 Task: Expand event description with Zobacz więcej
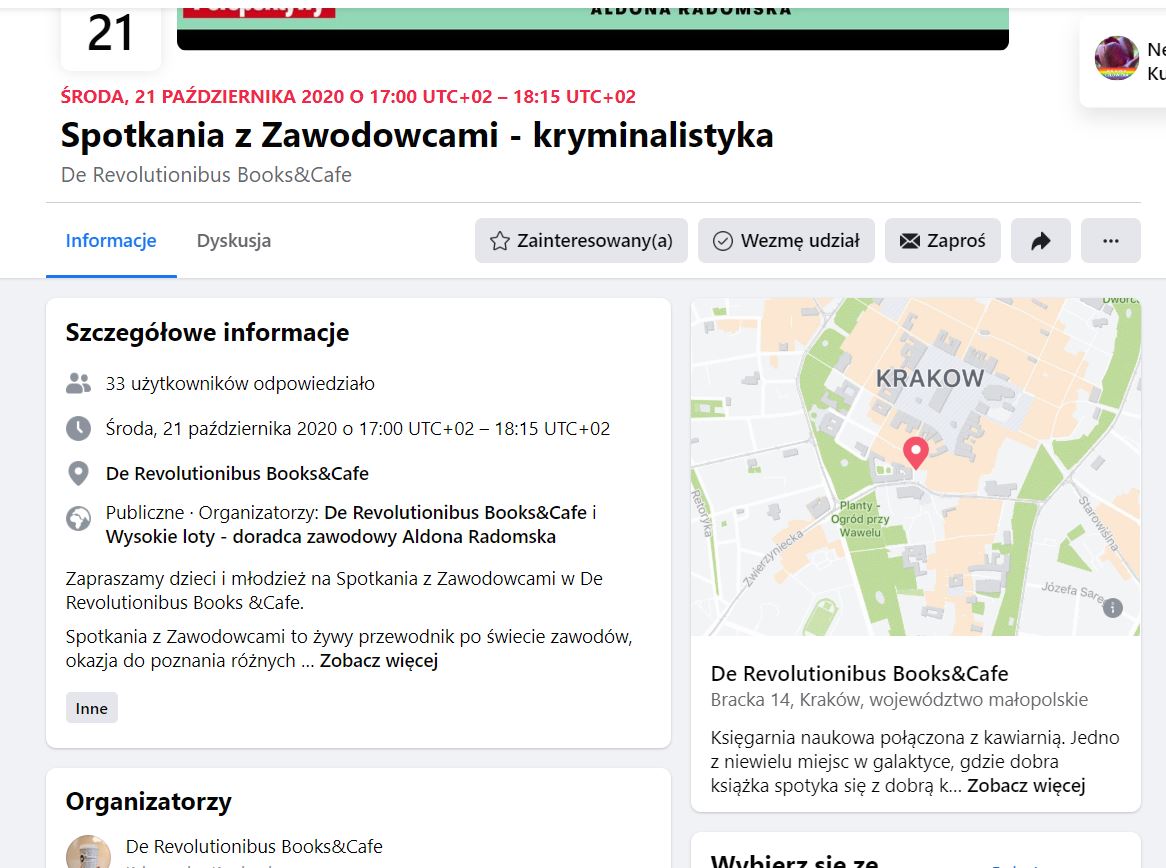(379, 661)
